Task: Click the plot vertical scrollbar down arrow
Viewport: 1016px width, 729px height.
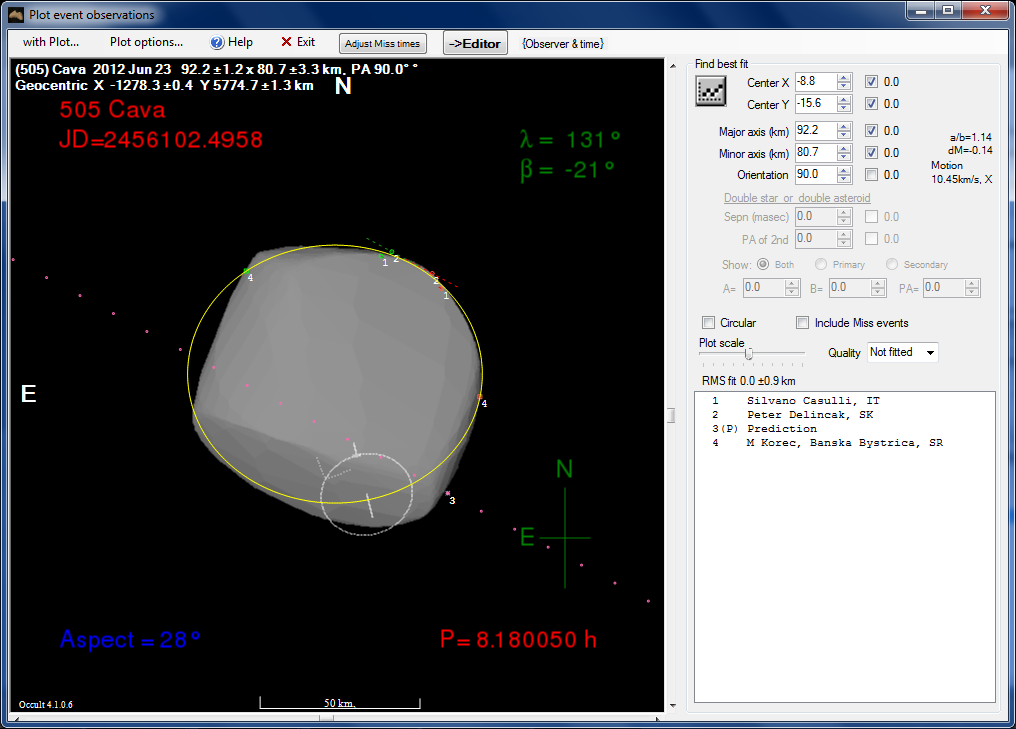Action: pyautogui.click(x=672, y=705)
